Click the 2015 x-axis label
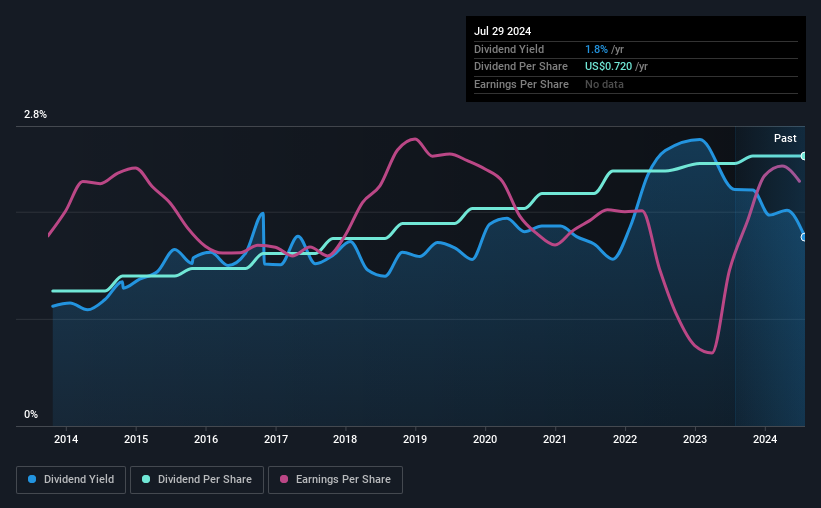Image resolution: width=821 pixels, height=508 pixels. [x=136, y=439]
